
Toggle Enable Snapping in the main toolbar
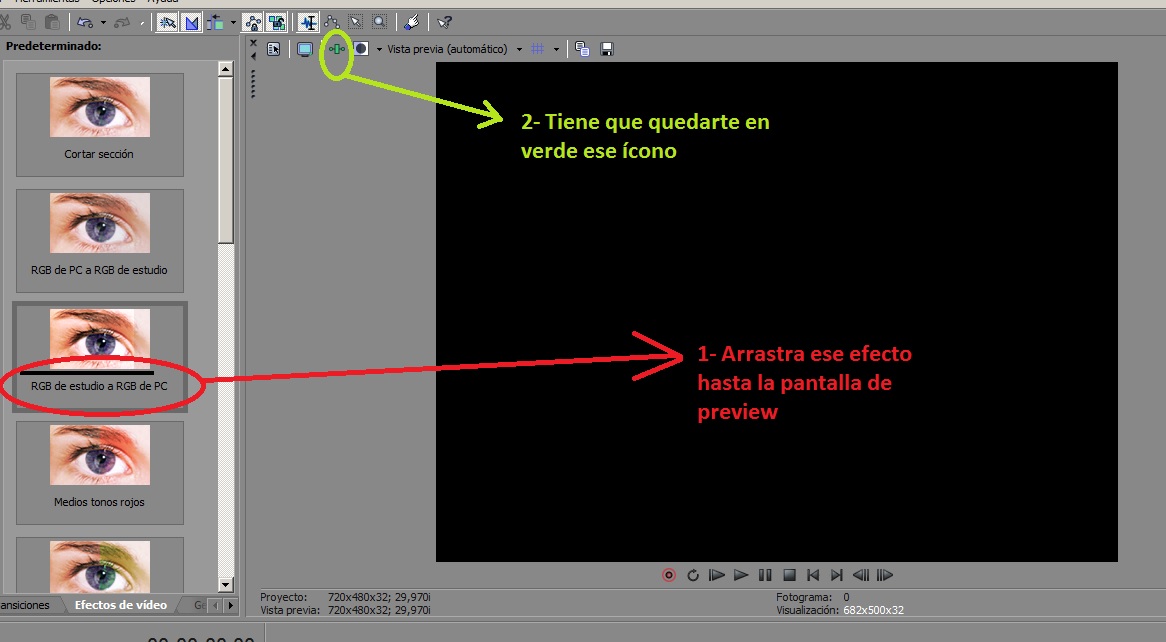click(x=167, y=22)
